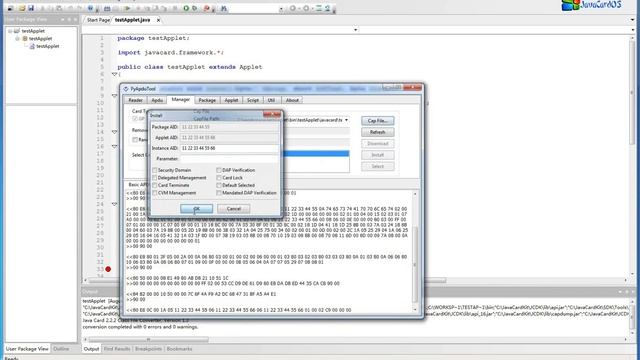Viewport: 640px width, 360px height.
Task: Close the testApplet.java editor tab
Action: click(158, 20)
